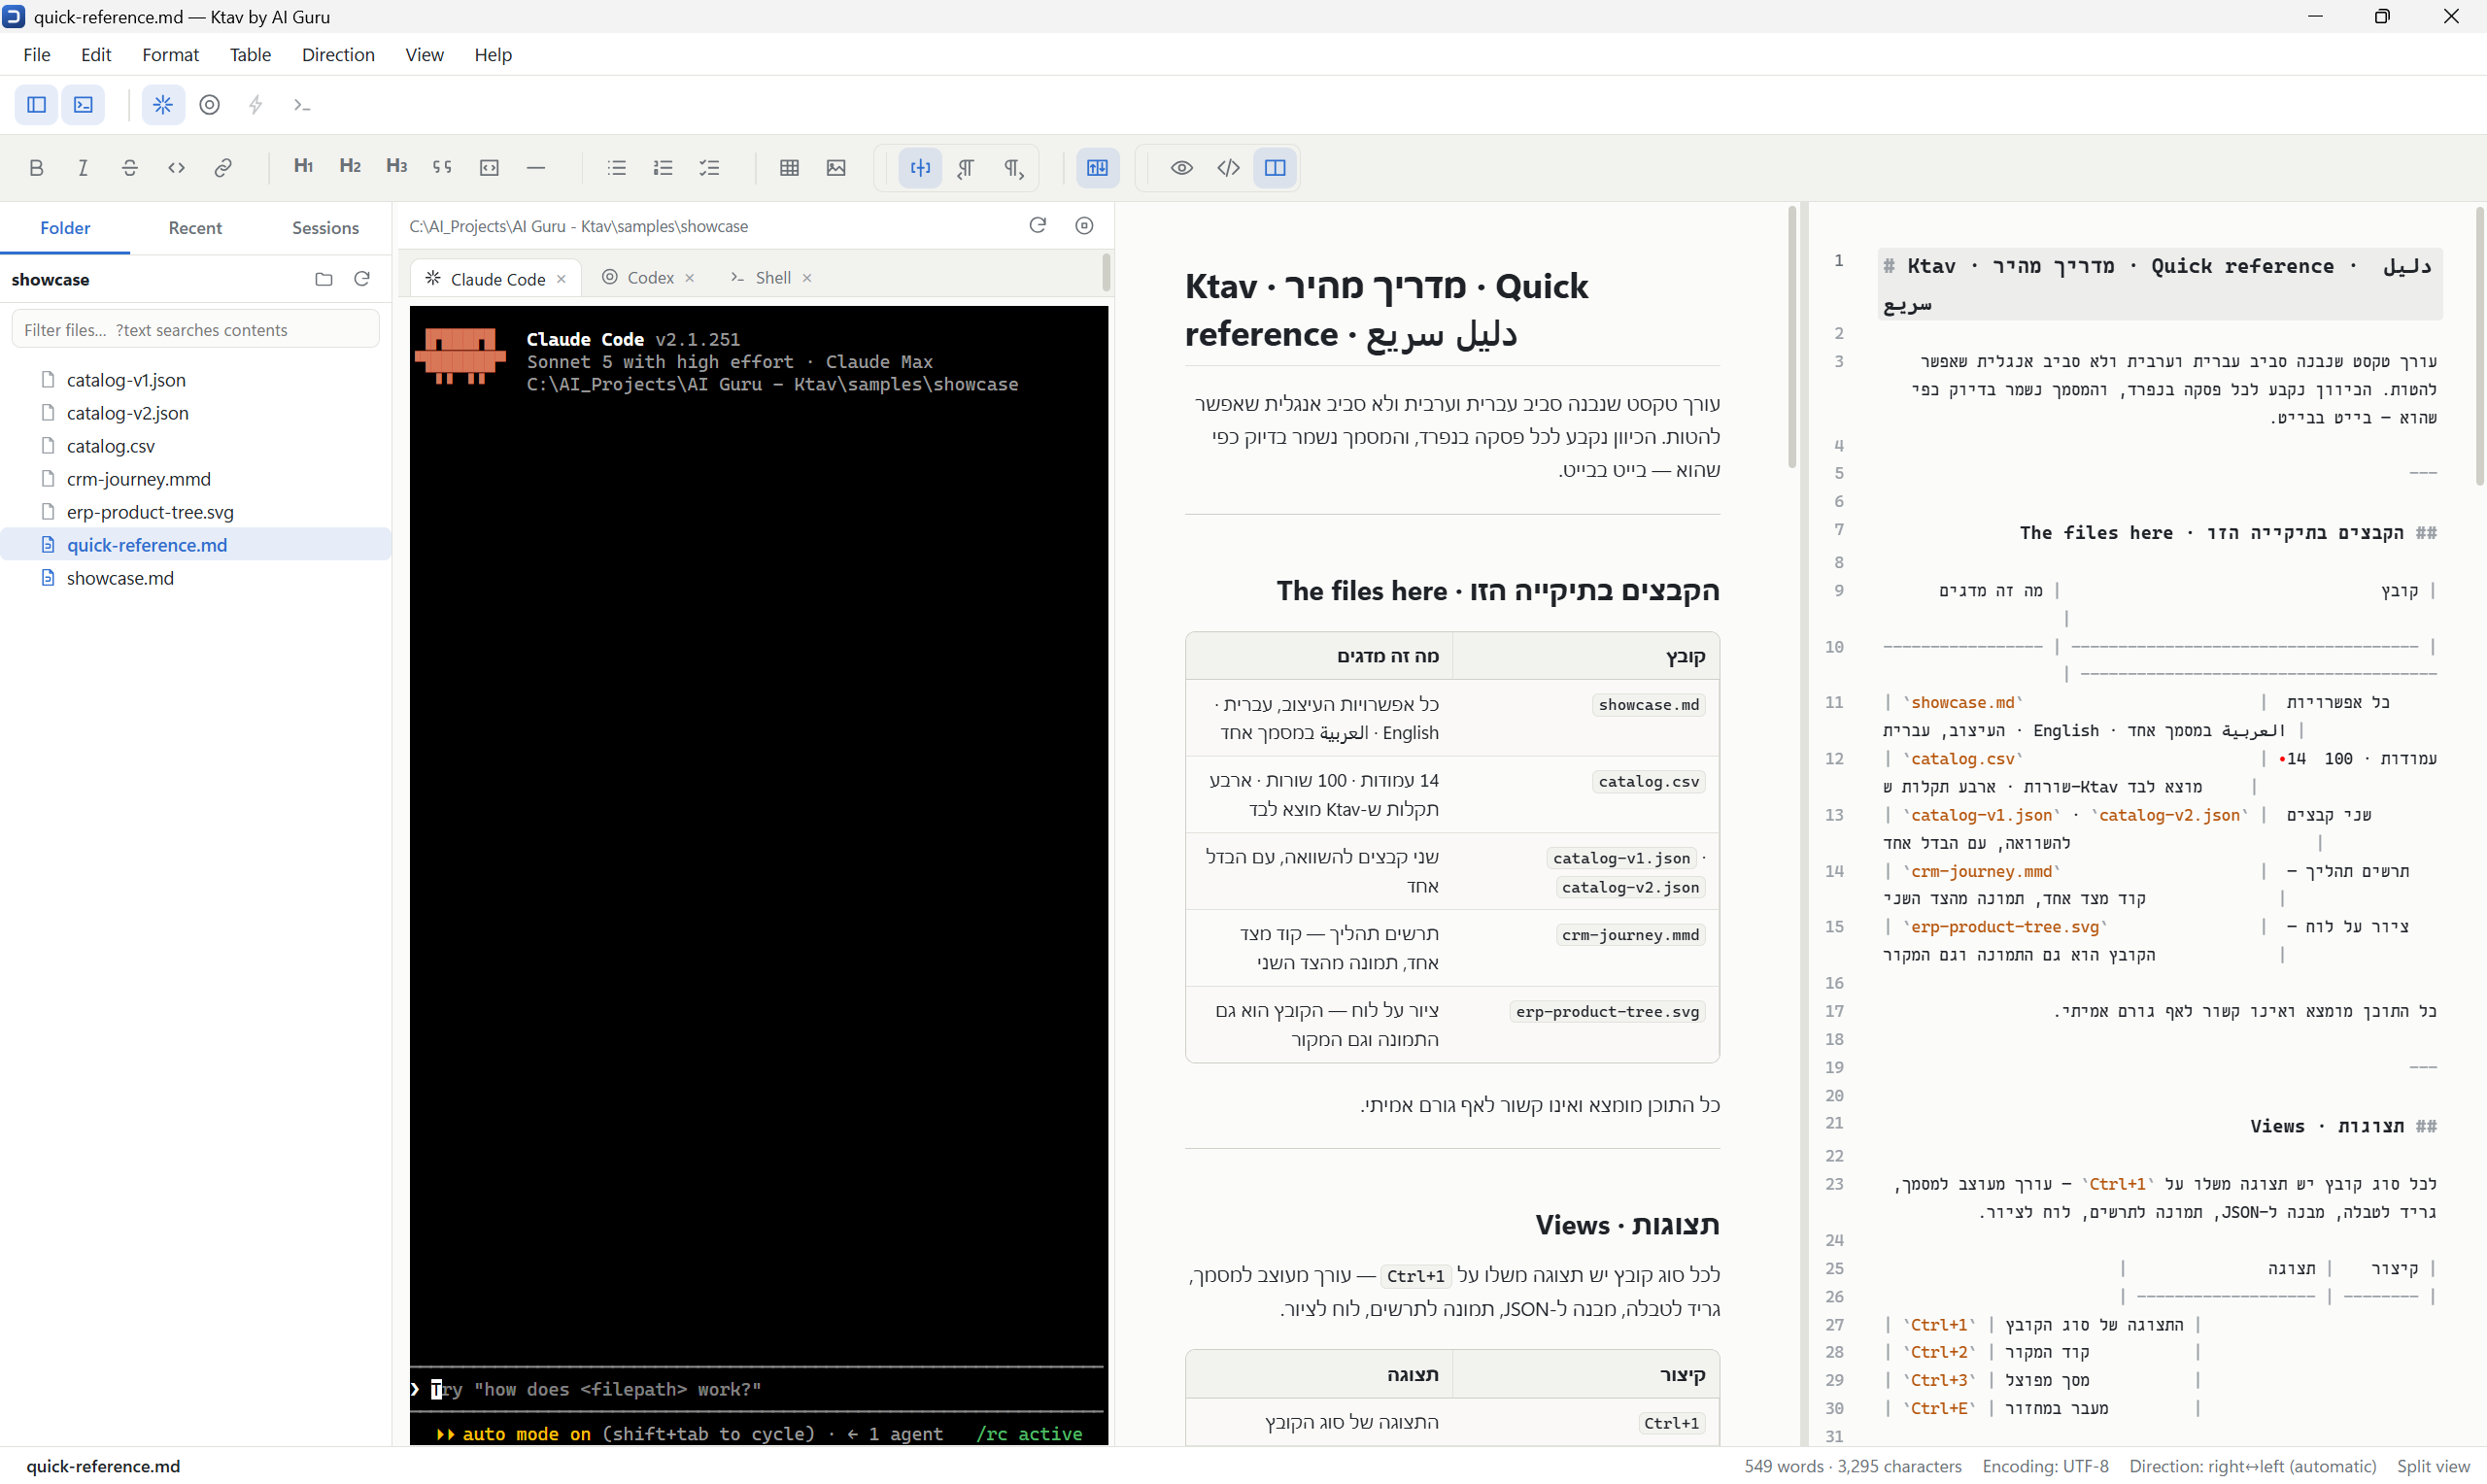Viewport: 2487px width, 1484px height.
Task: Open the Help menu
Action: pos(493,55)
